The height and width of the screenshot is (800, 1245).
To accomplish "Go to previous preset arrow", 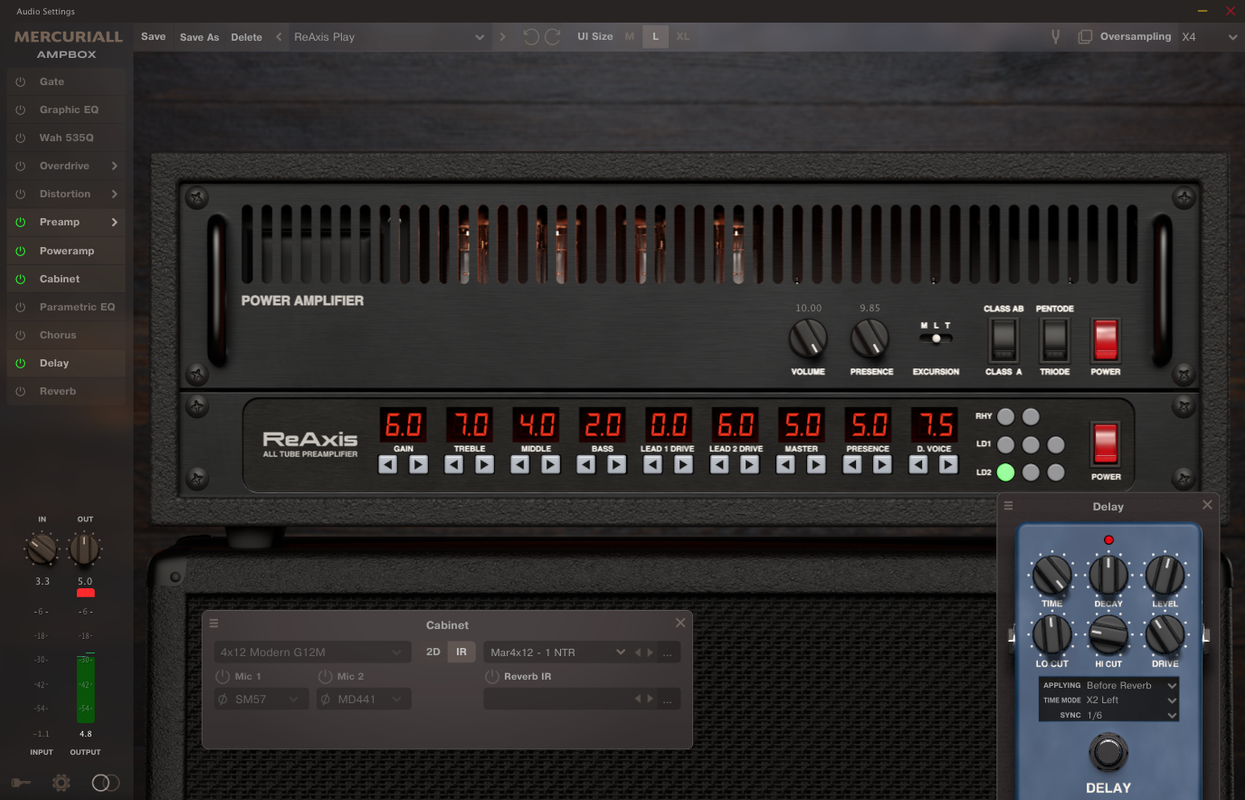I will (x=279, y=37).
